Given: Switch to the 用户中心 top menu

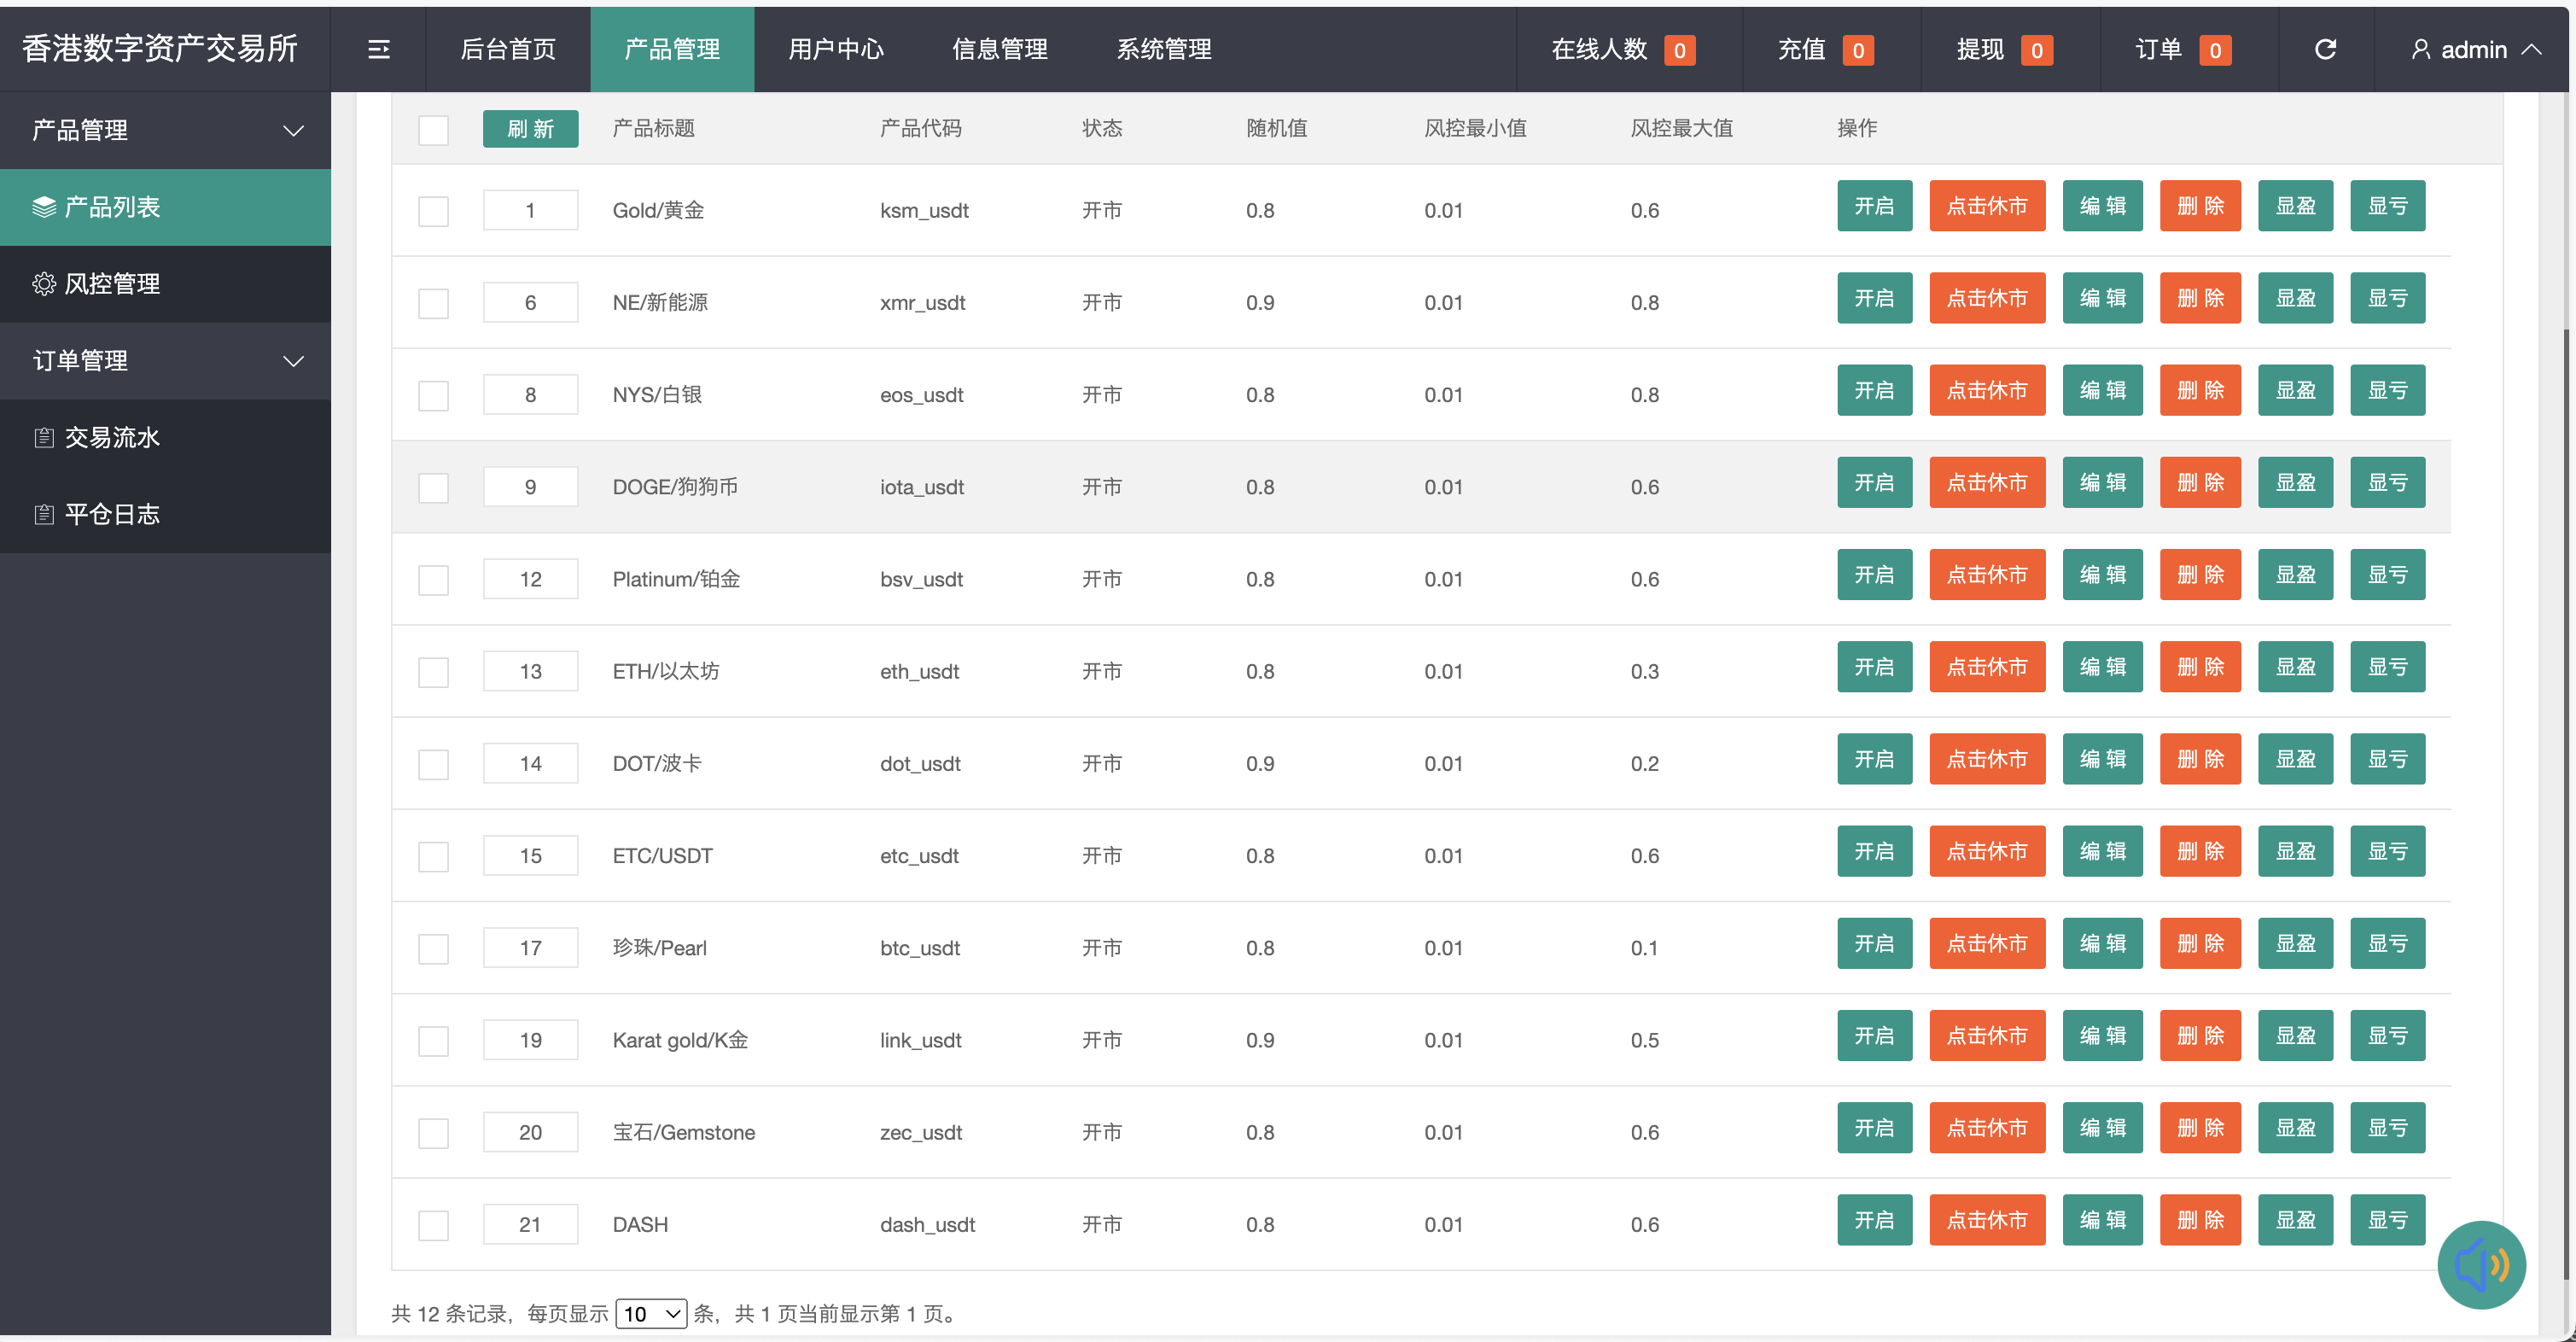Looking at the screenshot, I should pos(835,49).
